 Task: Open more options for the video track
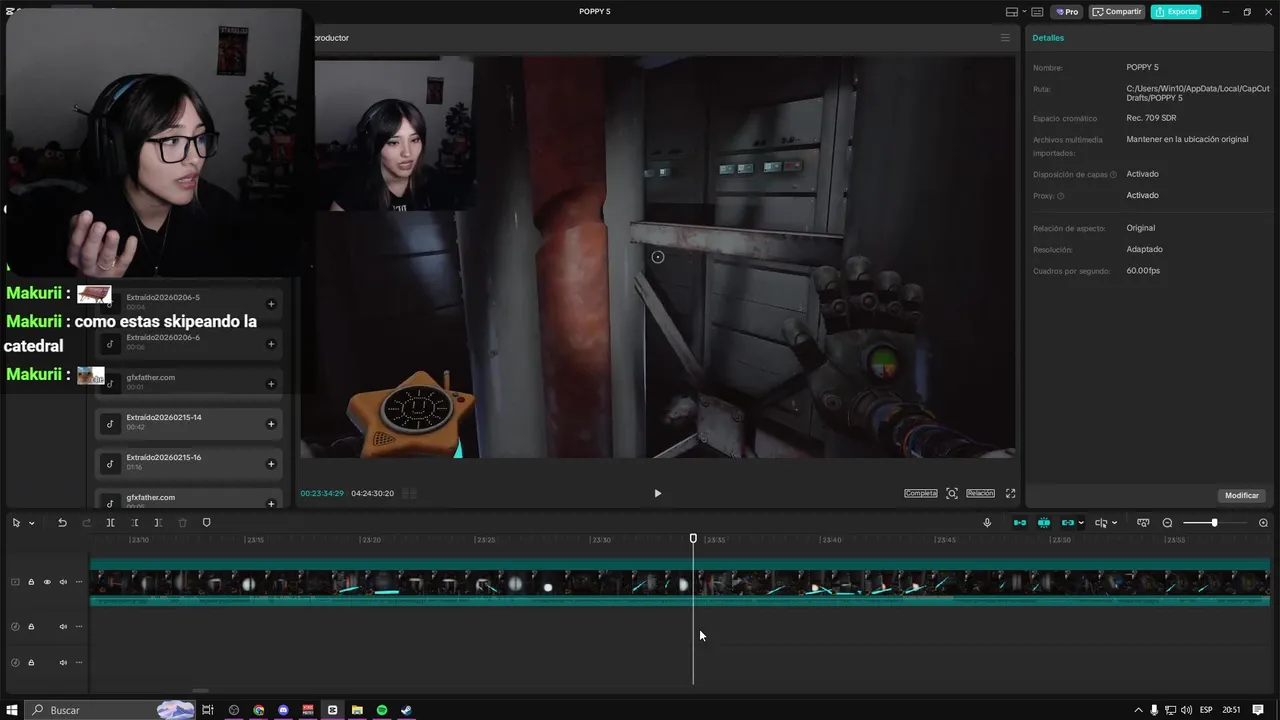point(79,582)
